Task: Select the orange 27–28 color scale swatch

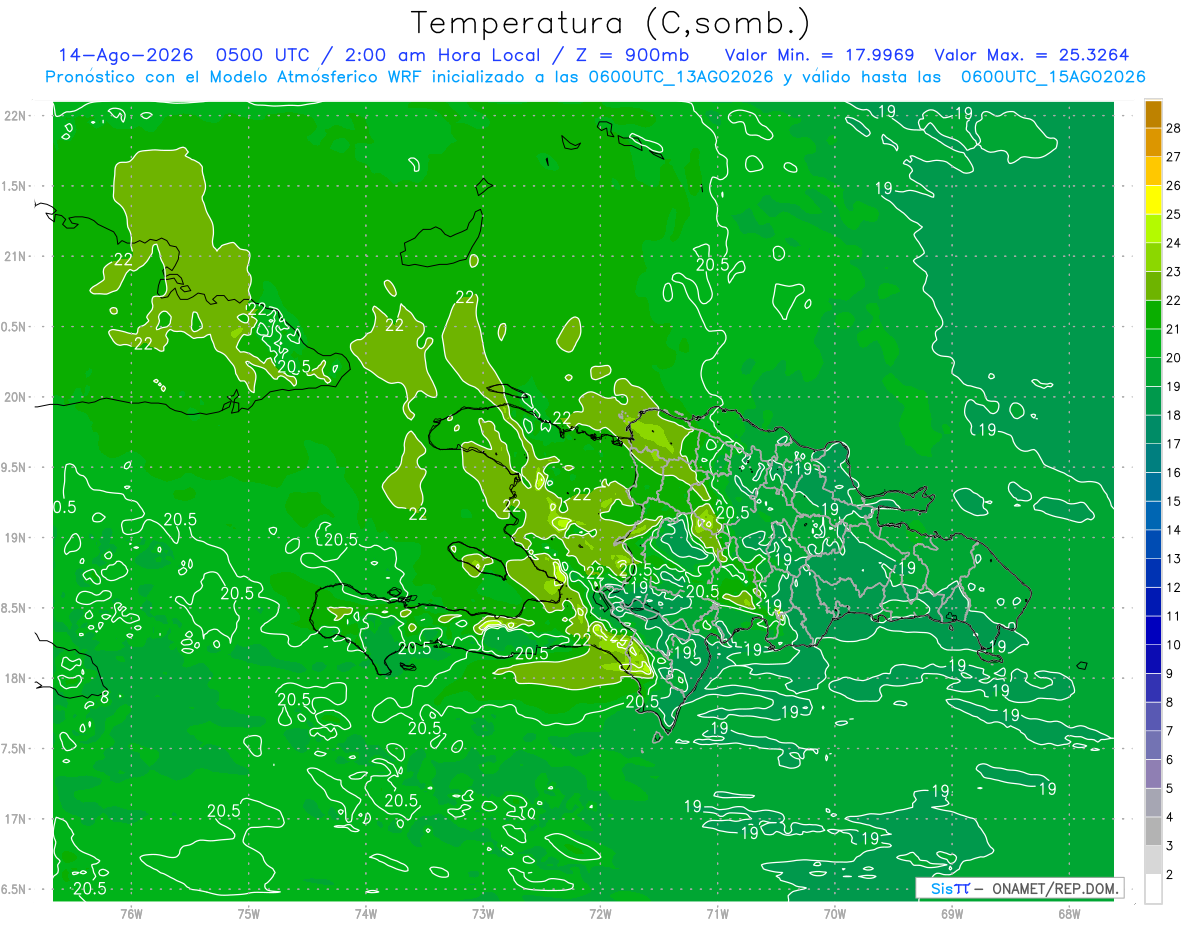Action: click(1153, 142)
